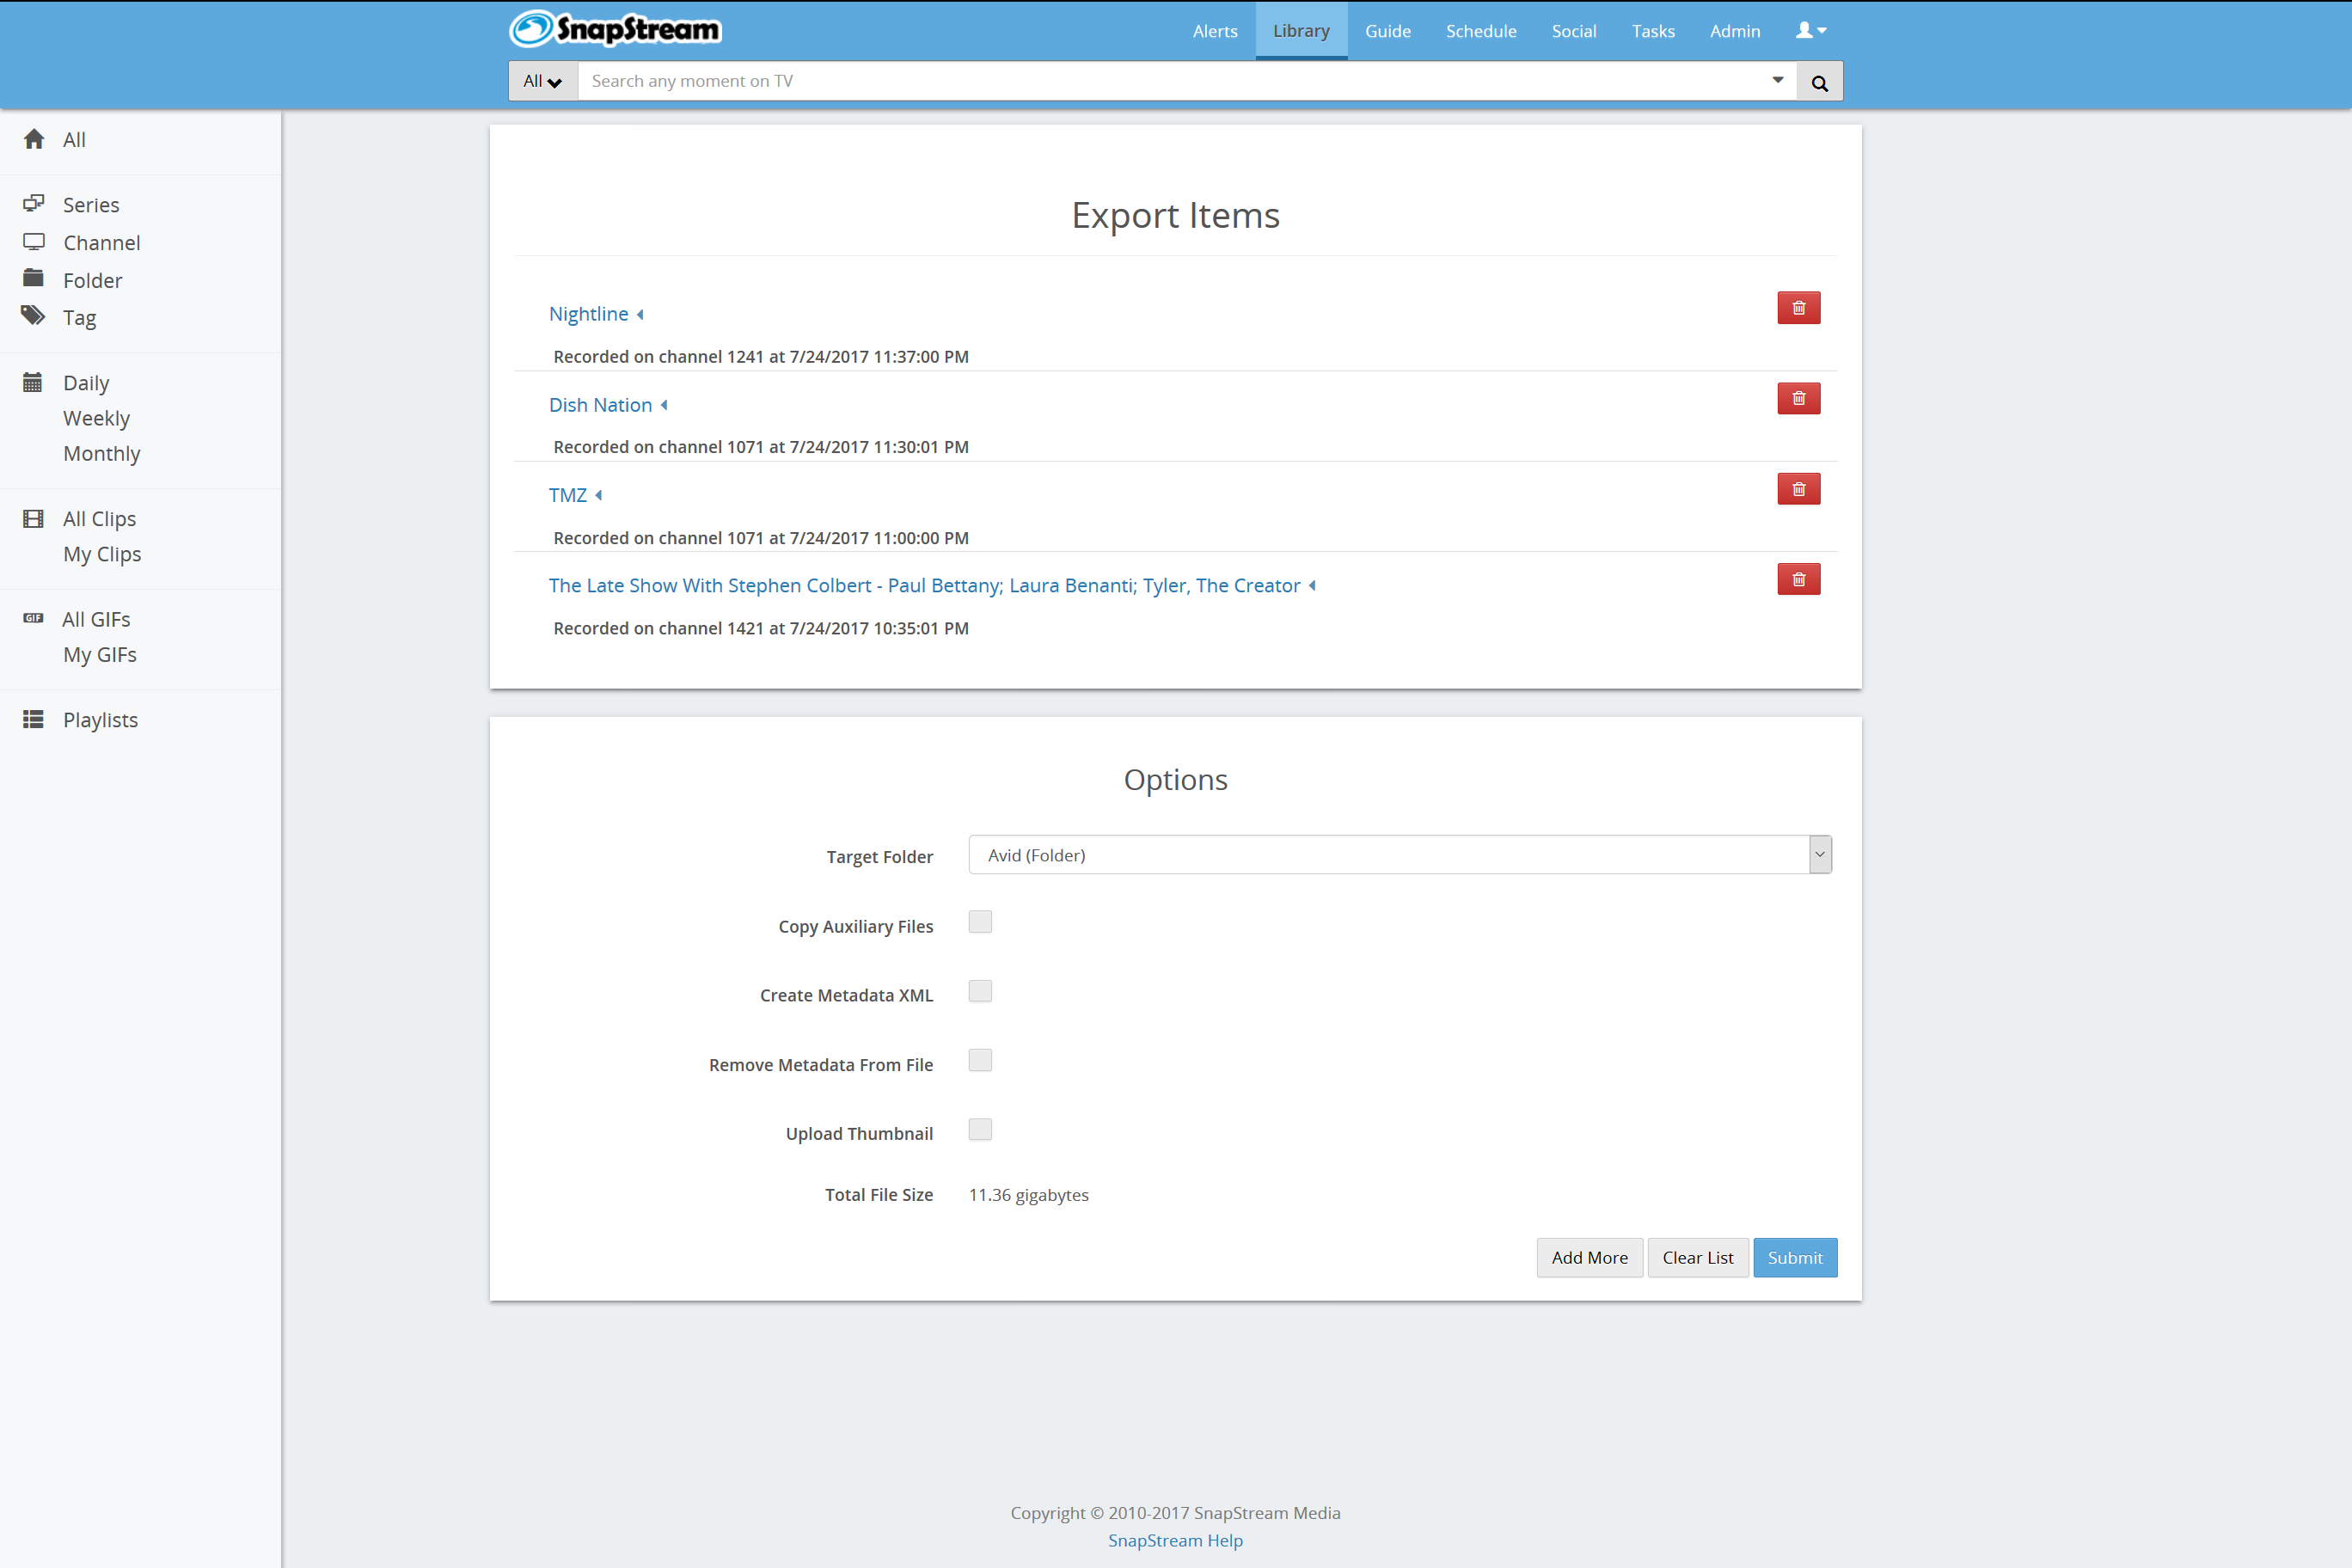Remove The Late Show item with trash button
This screenshot has width=2352, height=1568.
click(1798, 579)
